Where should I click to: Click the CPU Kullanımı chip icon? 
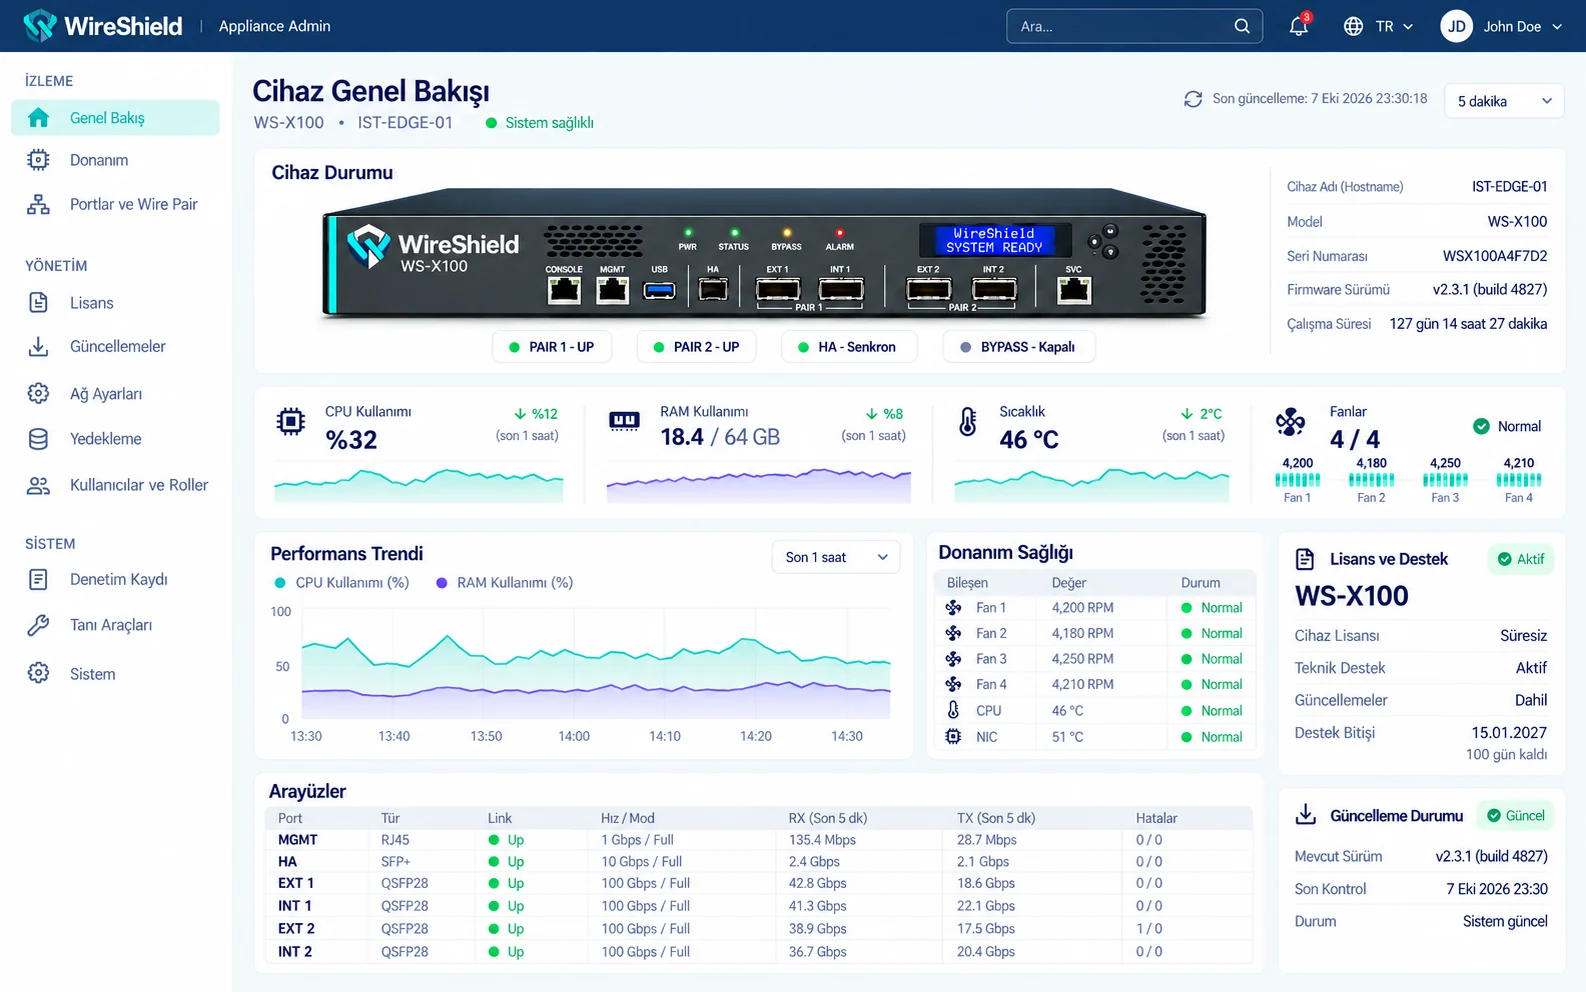(x=291, y=421)
